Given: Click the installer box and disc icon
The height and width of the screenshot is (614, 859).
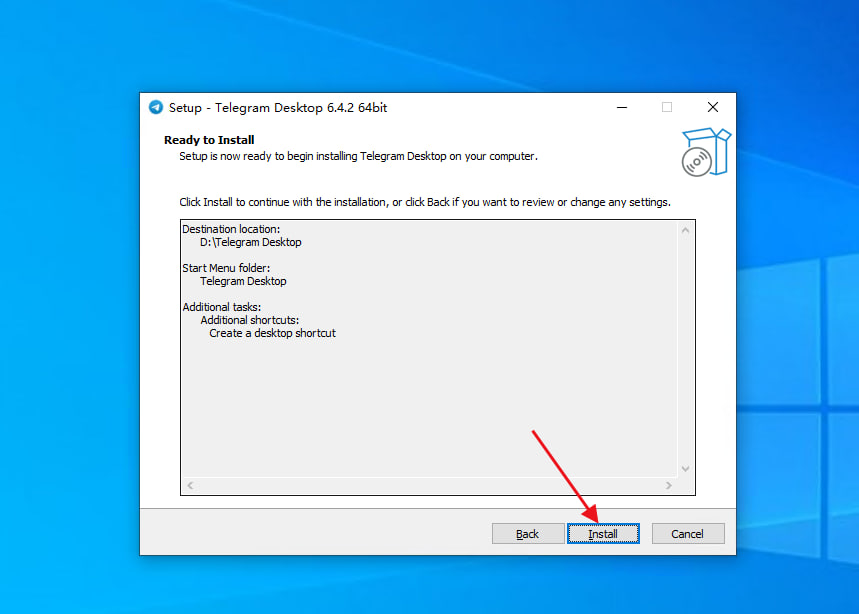Looking at the screenshot, I should tap(706, 152).
